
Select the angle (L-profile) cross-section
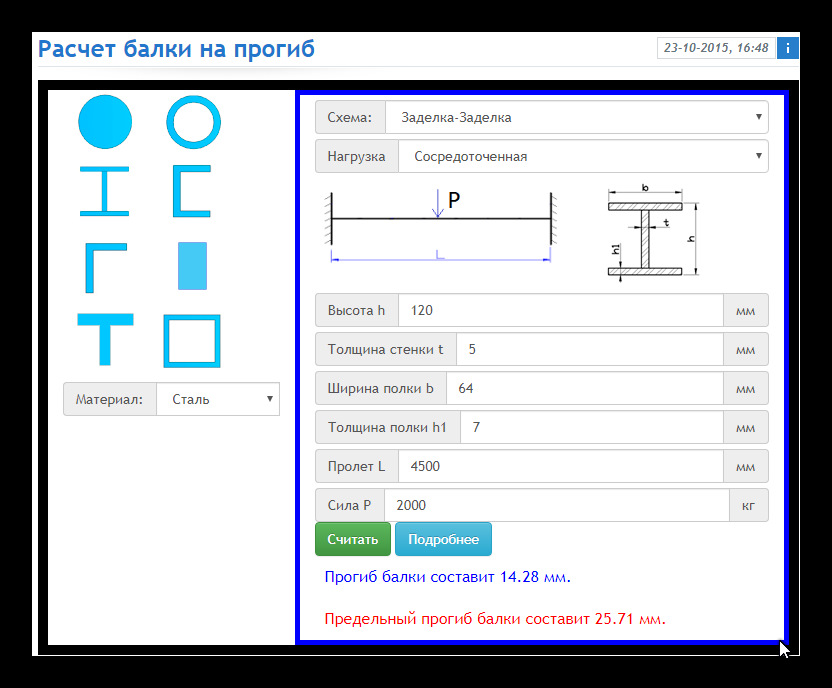pos(105,266)
